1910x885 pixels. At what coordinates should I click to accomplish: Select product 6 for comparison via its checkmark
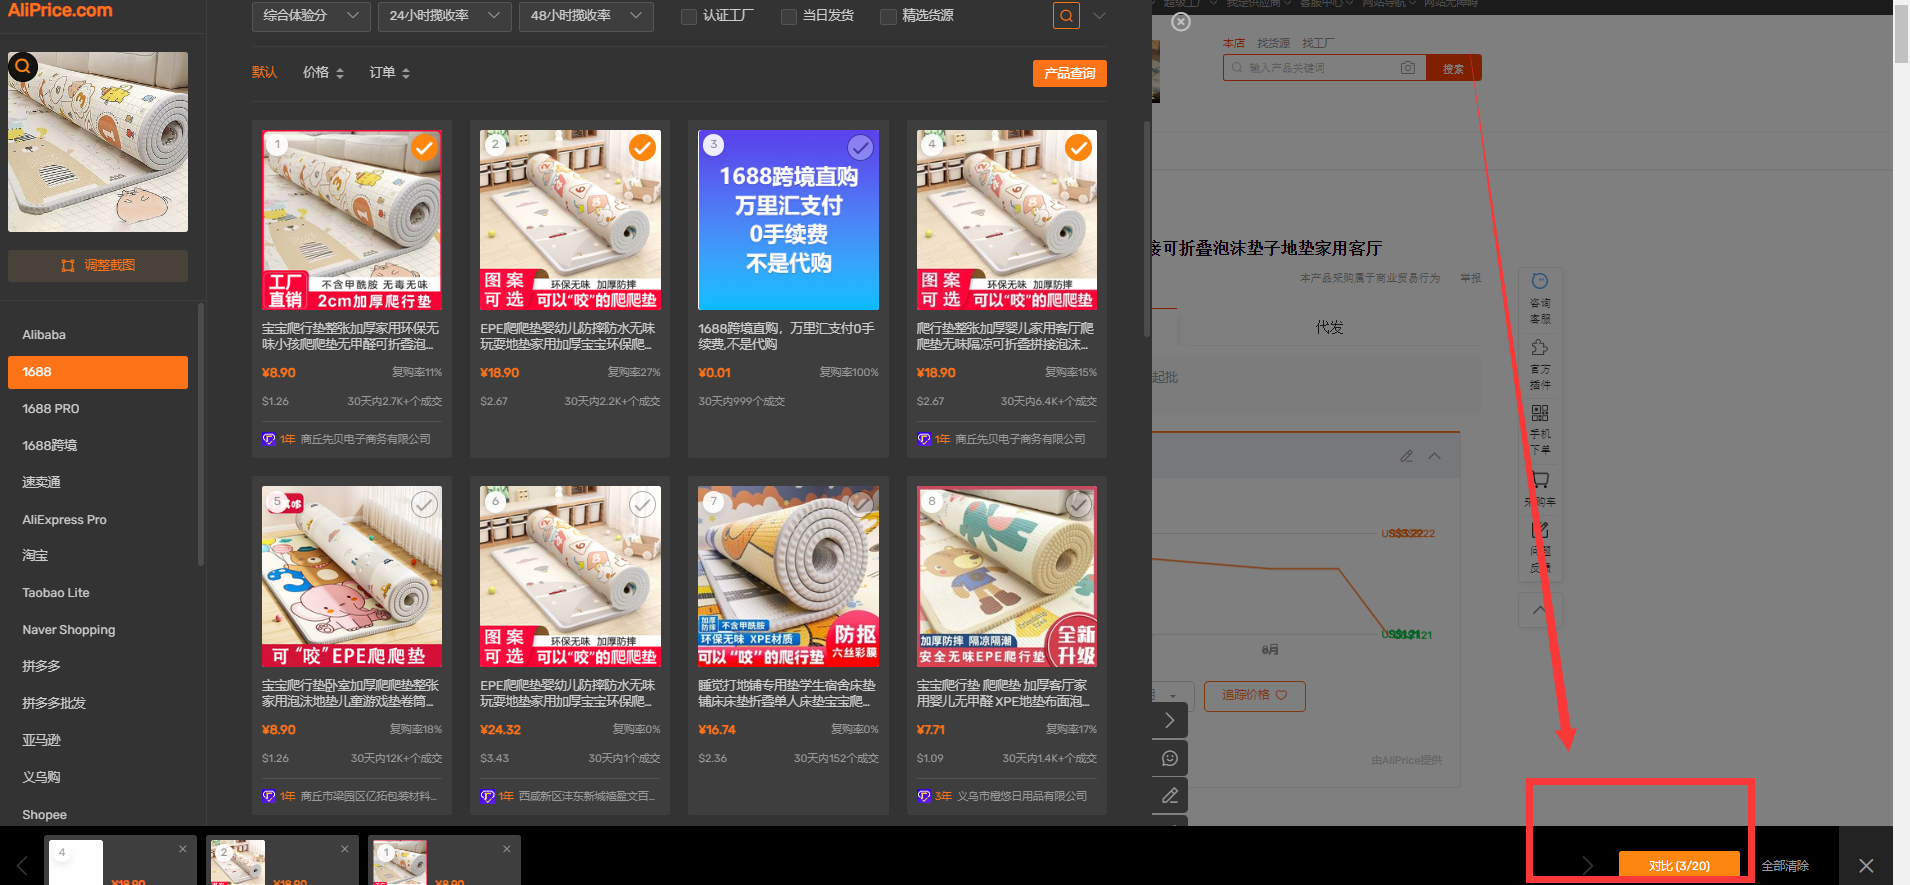(x=642, y=505)
